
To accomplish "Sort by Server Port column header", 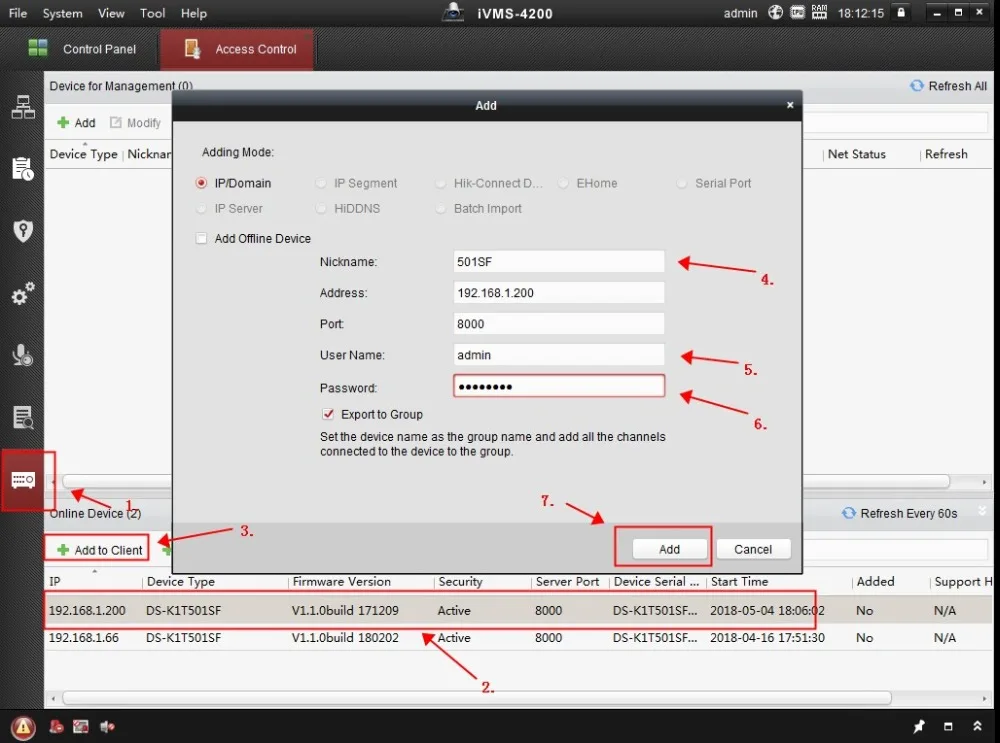I will pyautogui.click(x=570, y=582).
